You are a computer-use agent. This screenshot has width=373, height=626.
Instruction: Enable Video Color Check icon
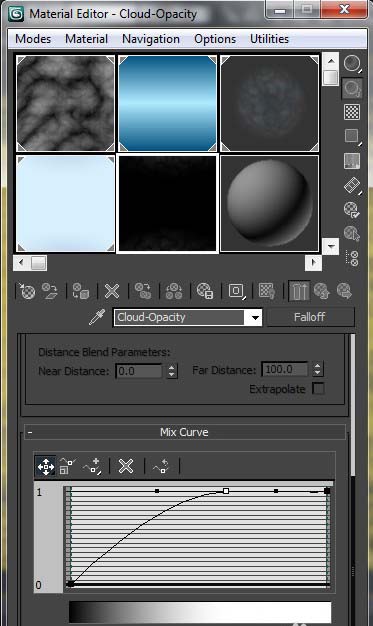[x=352, y=161]
